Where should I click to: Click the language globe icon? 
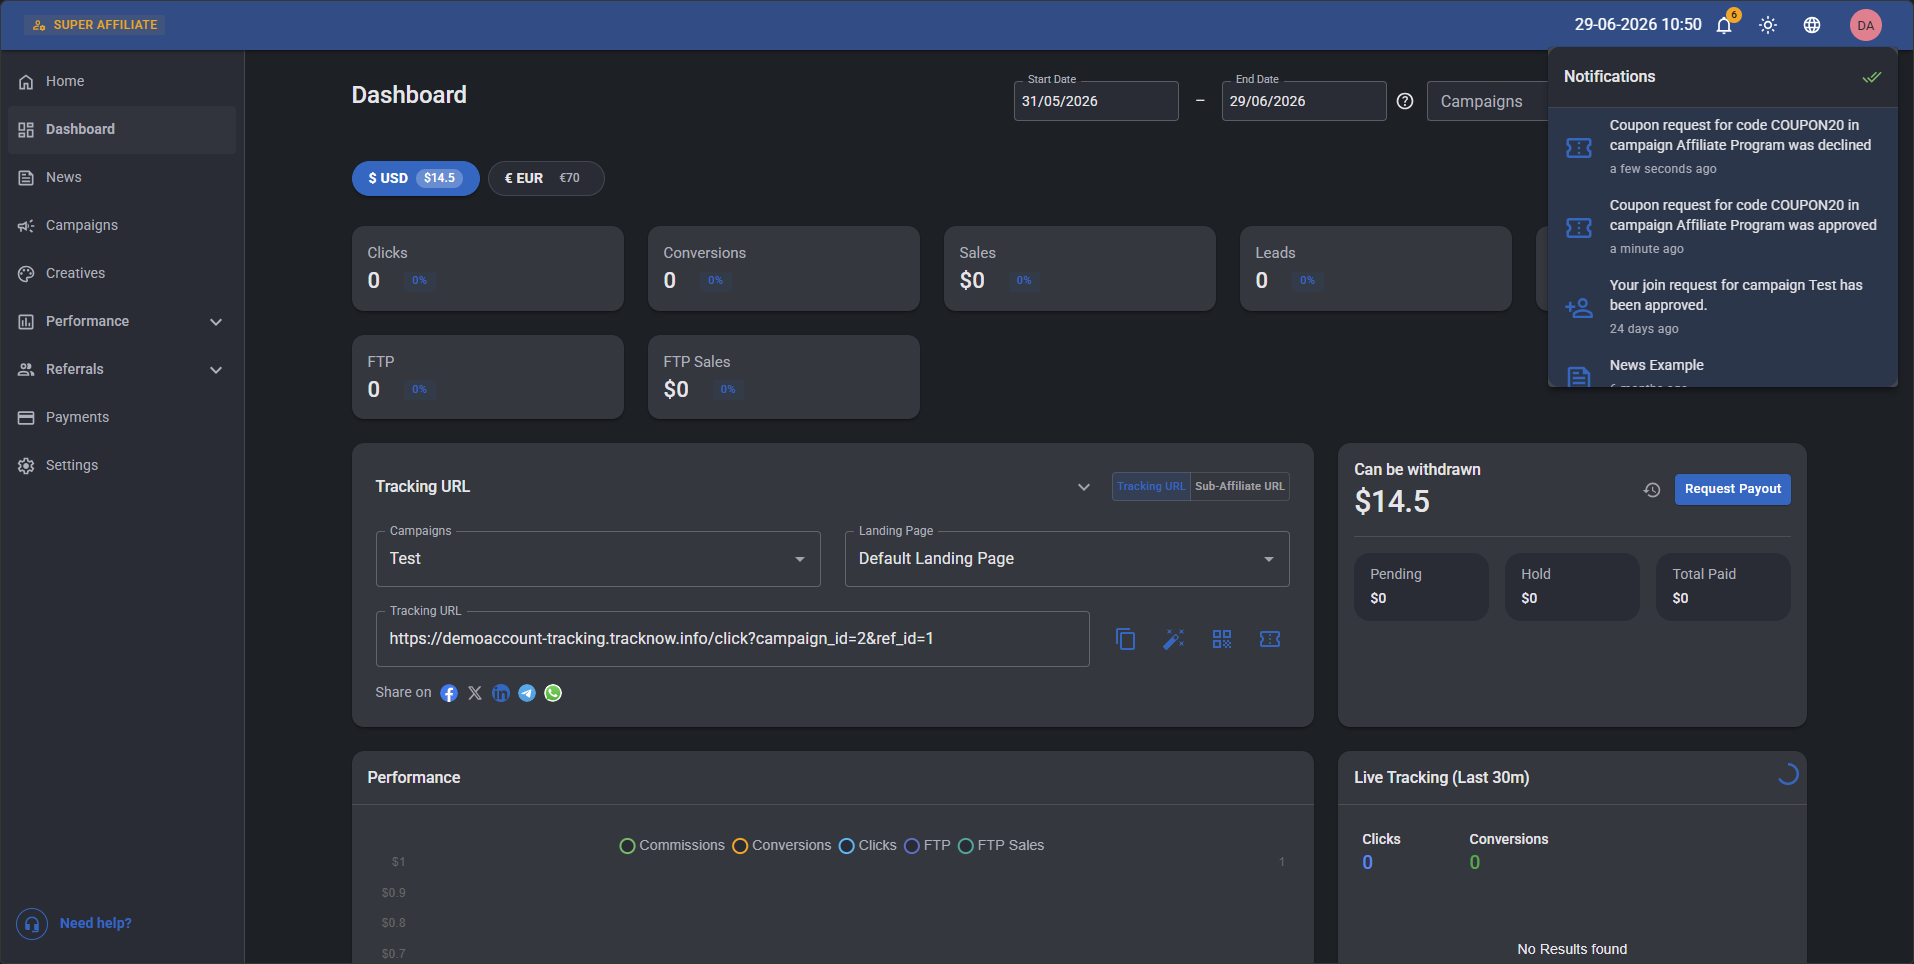tap(1812, 25)
